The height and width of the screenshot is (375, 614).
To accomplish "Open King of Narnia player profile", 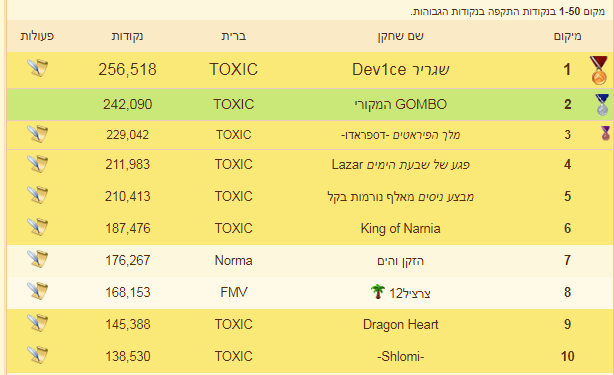I will [x=401, y=228].
